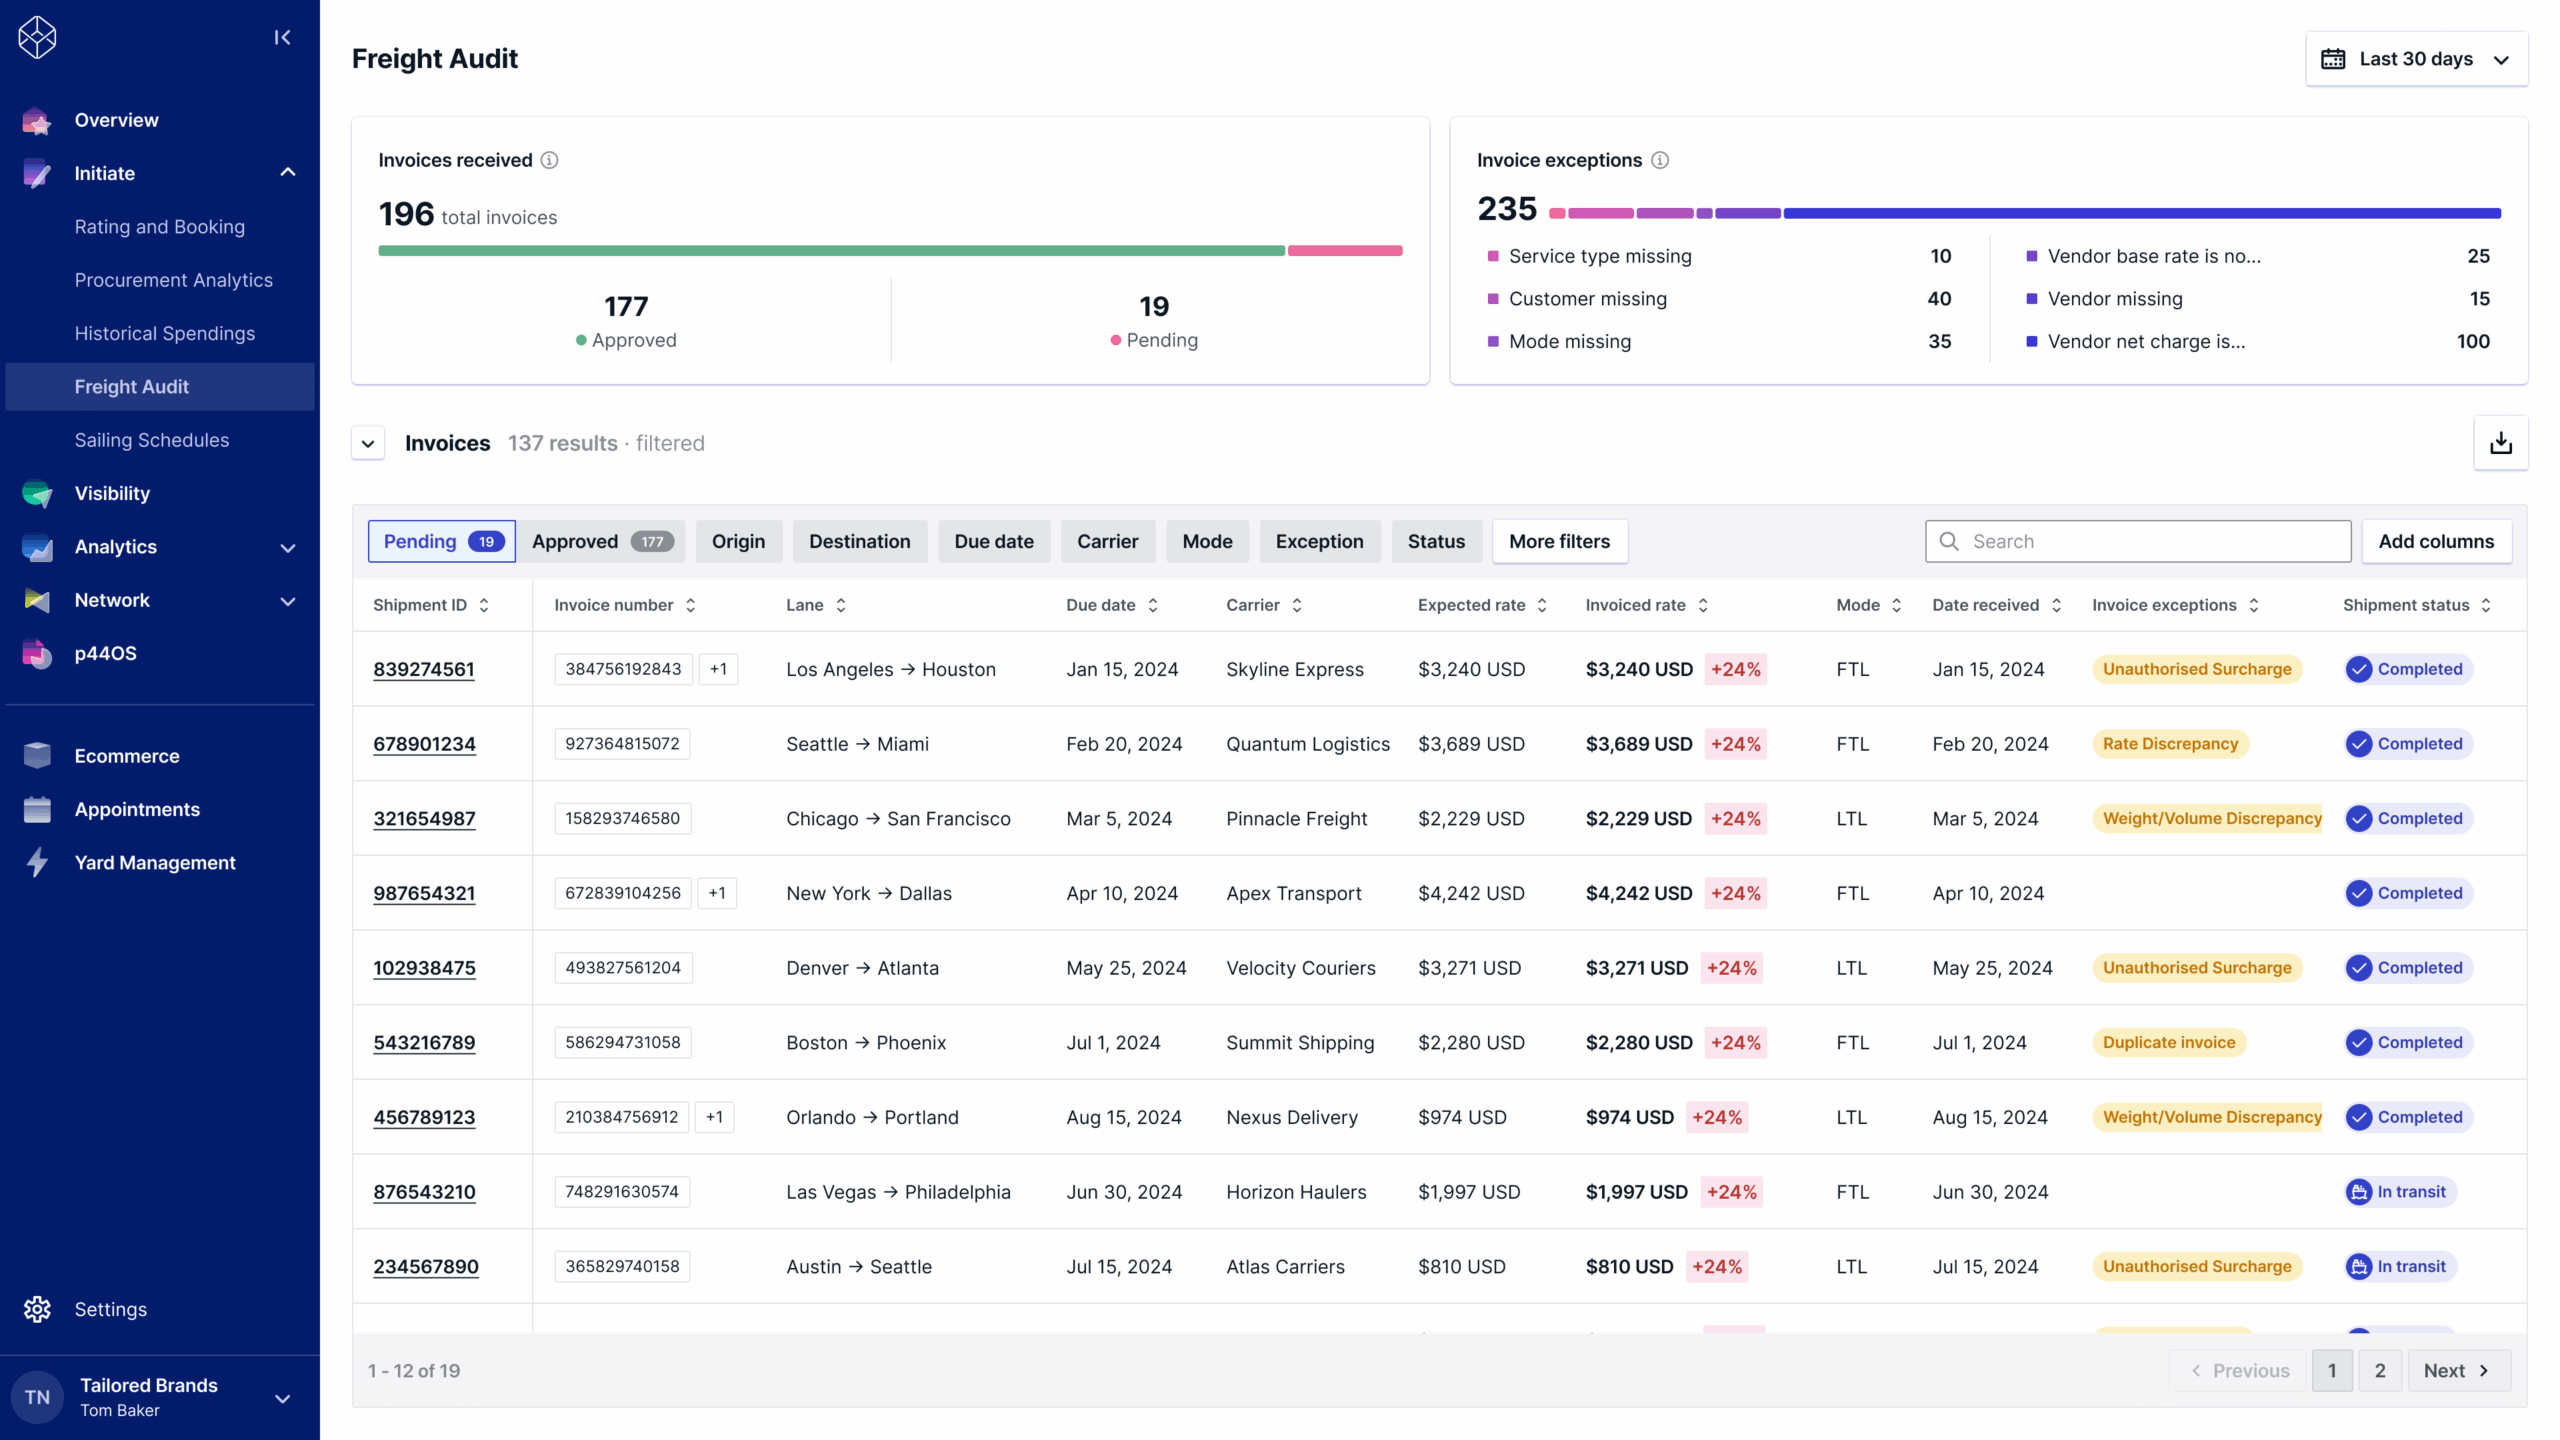Open shipment 839274561 link
This screenshot has width=2560, height=1440.
pos(424,669)
